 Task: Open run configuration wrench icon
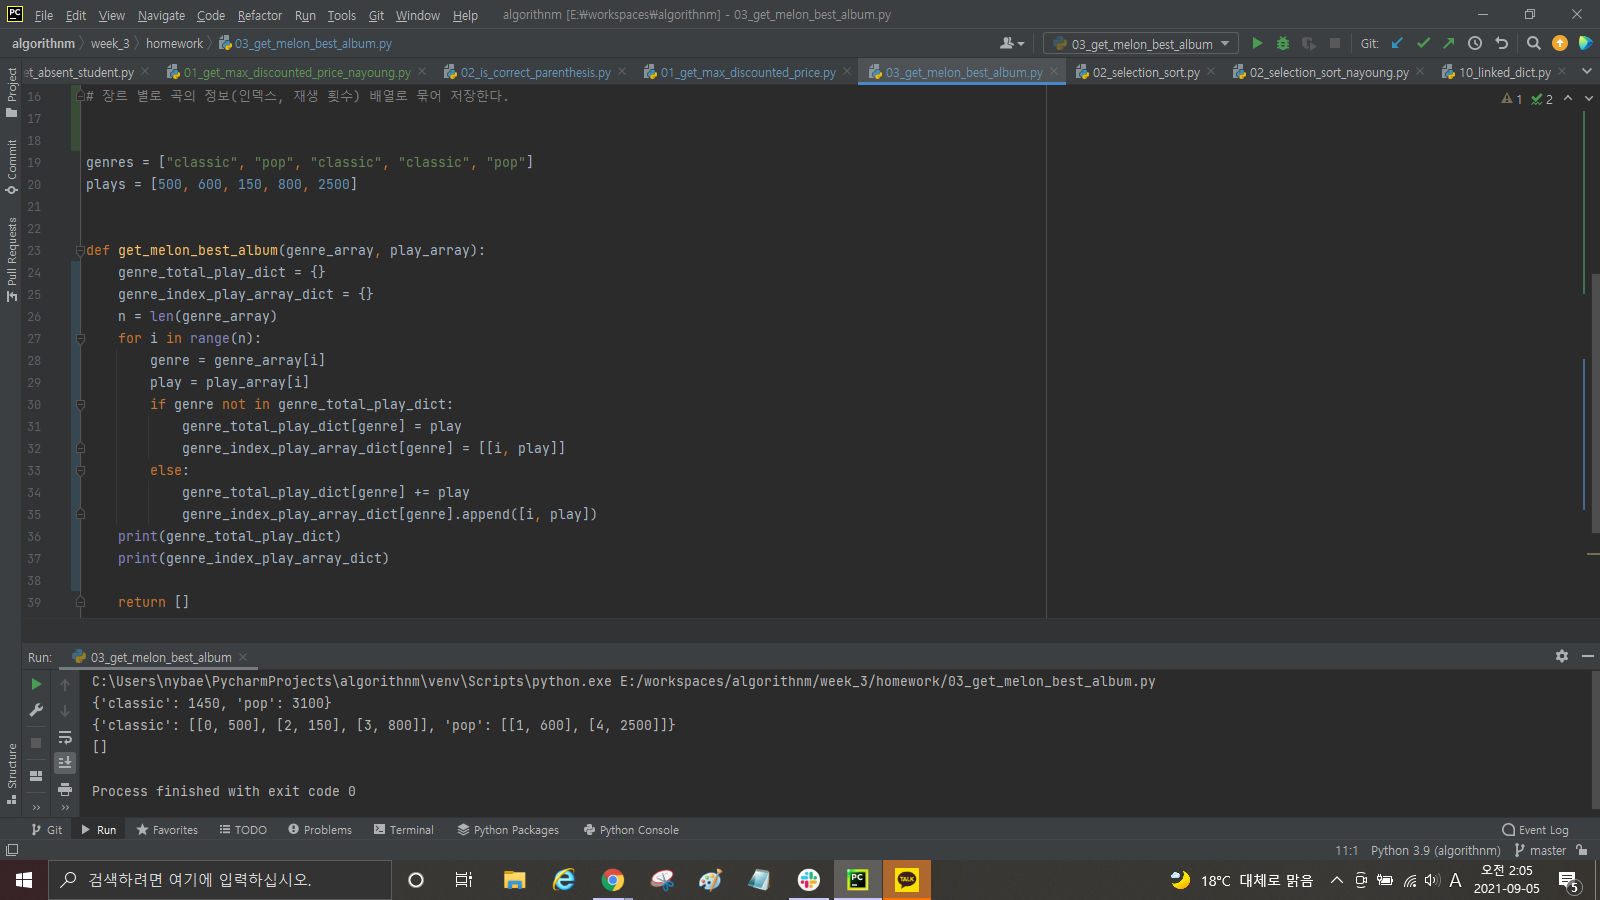[36, 710]
